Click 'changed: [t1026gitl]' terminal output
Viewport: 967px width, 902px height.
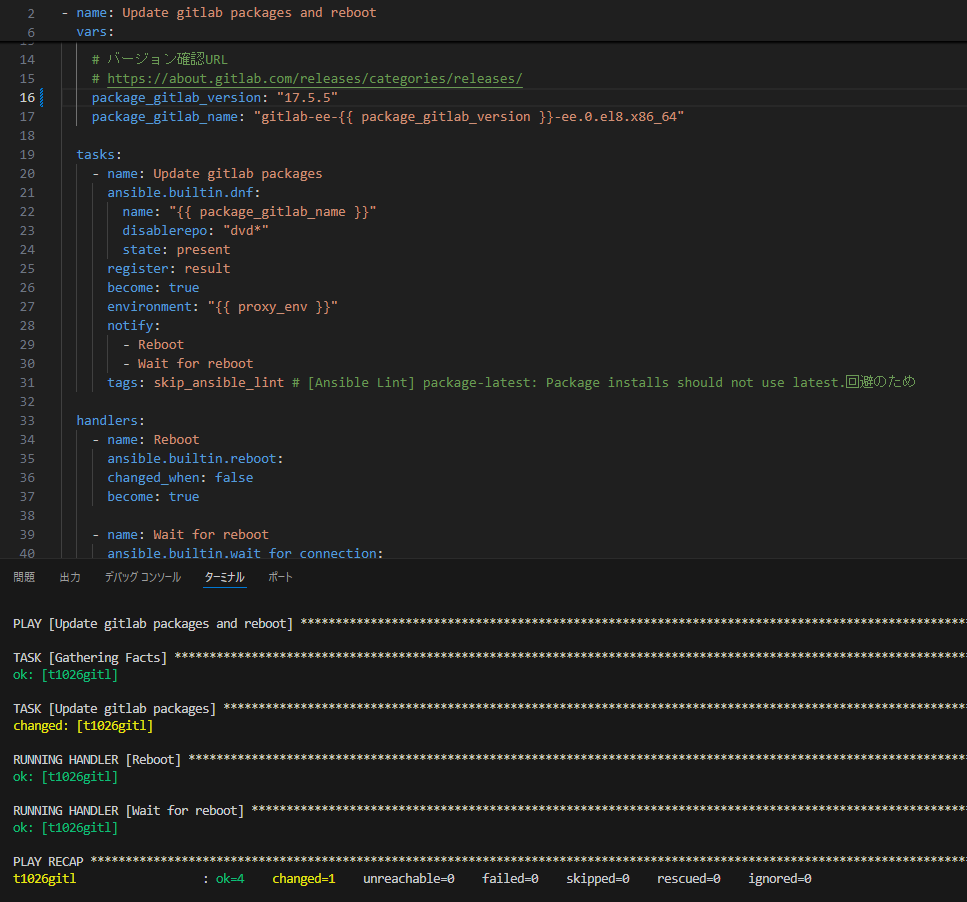pyautogui.click(x=83, y=726)
